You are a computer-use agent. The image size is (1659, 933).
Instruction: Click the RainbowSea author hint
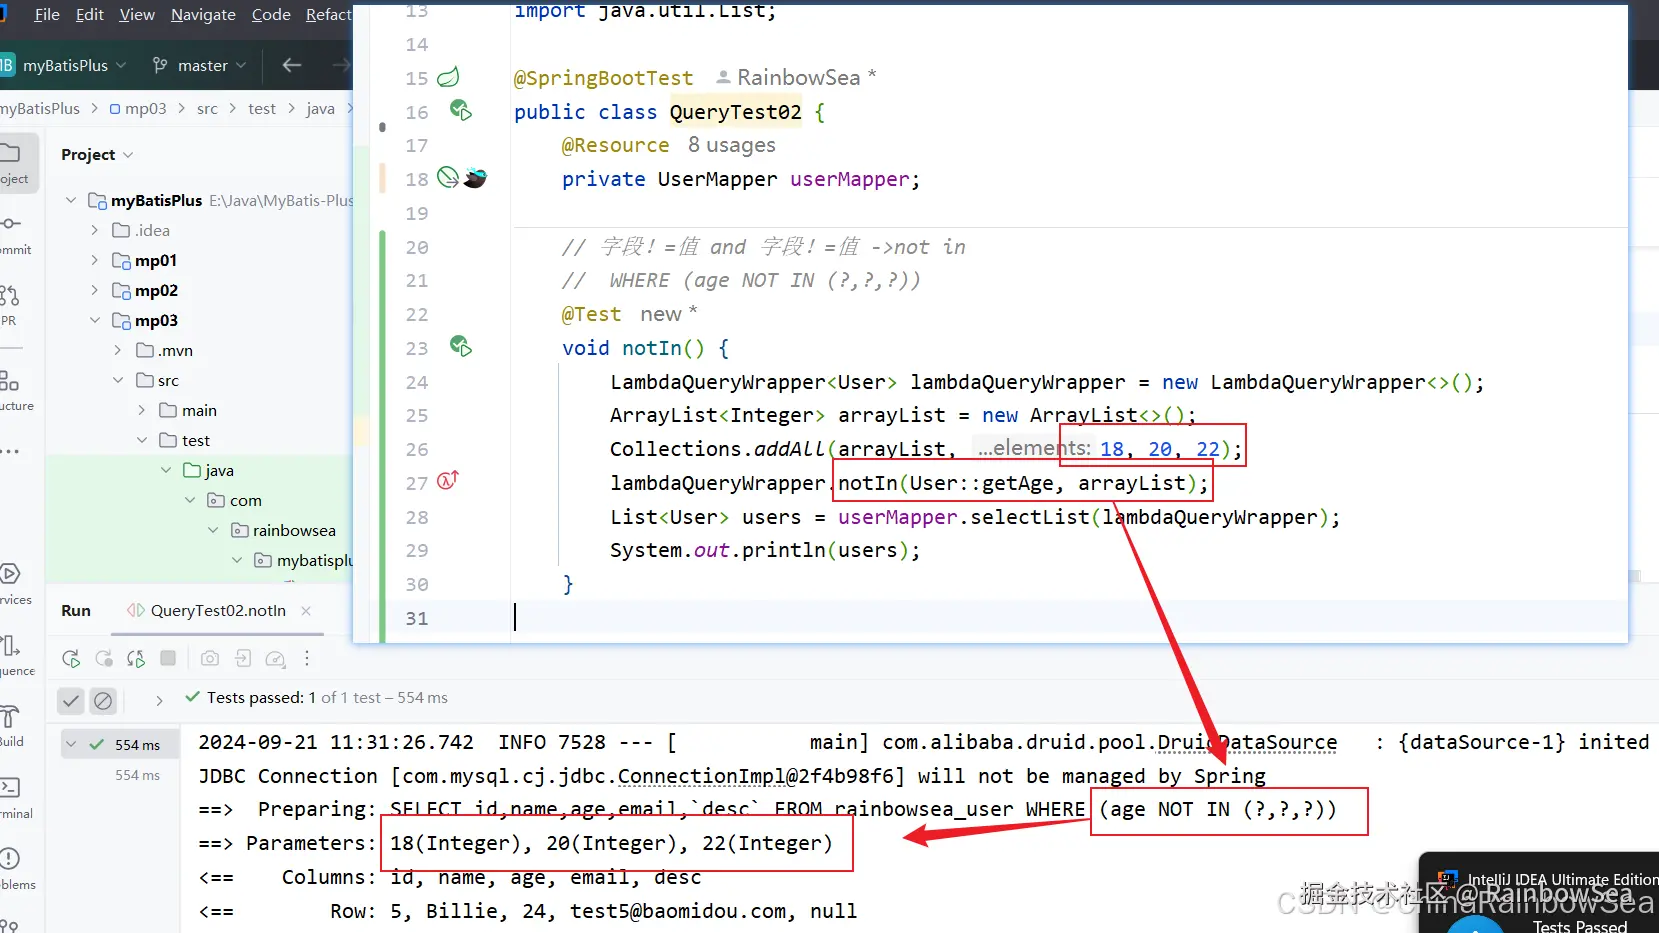[x=796, y=77]
